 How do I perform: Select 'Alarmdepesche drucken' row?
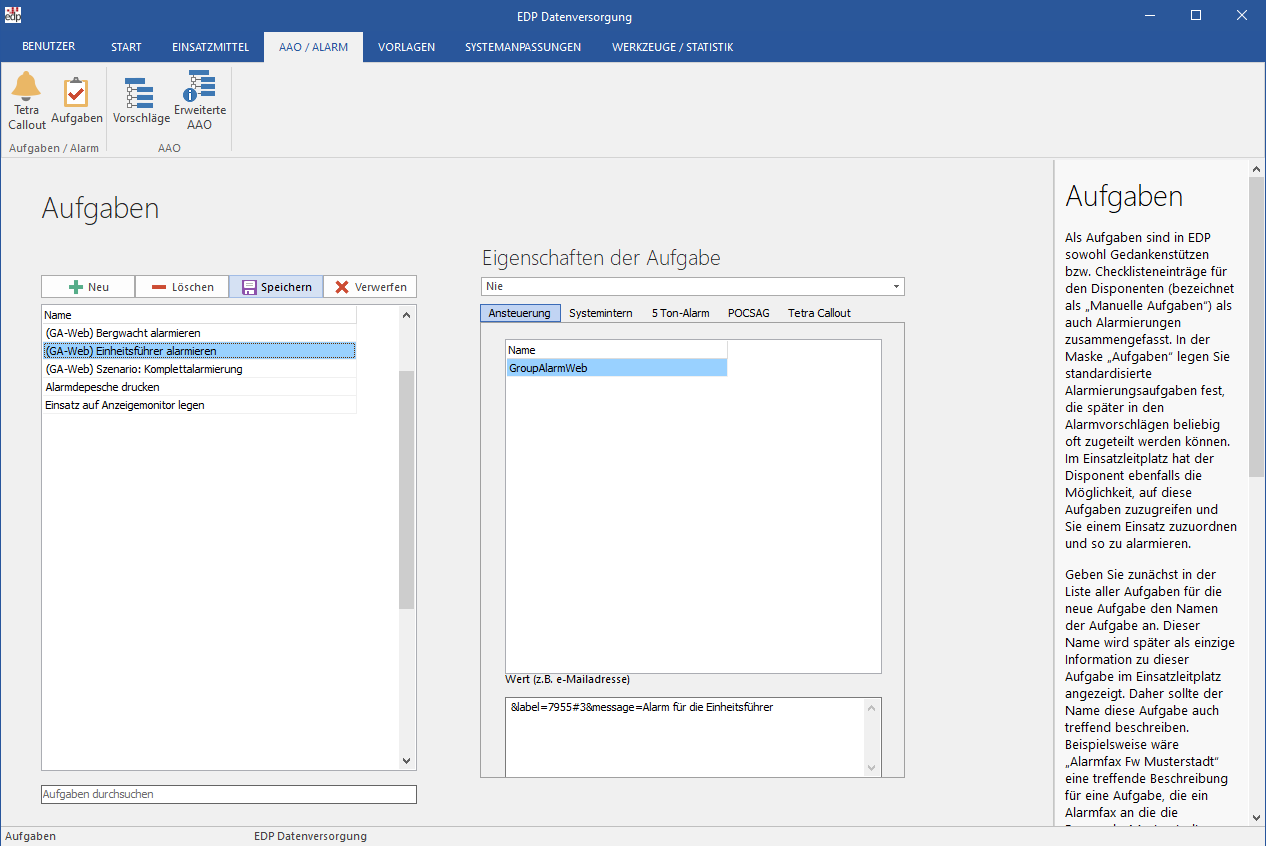(199, 387)
